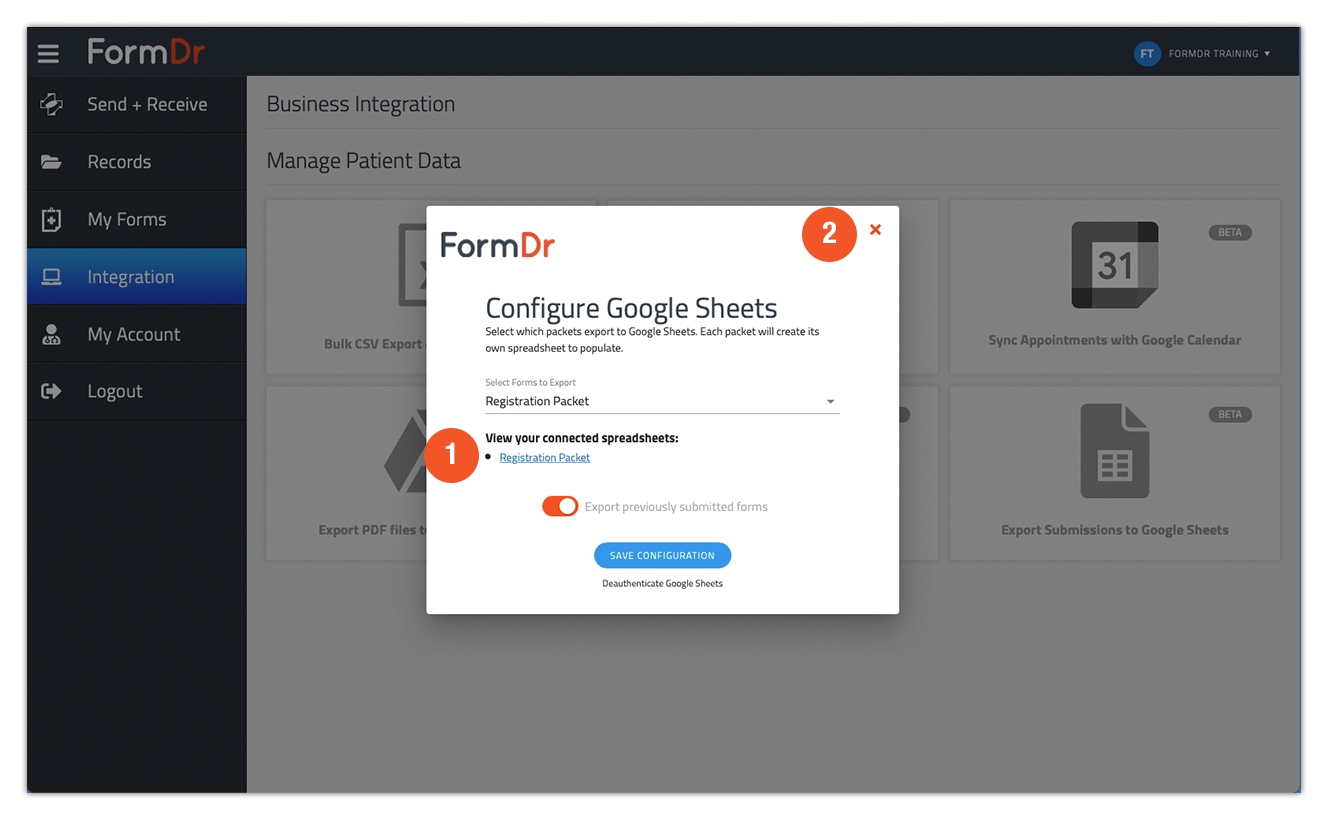This screenshot has height=813, width=1323.
Task: Open the Select Forms to Export dropdown
Action: [662, 401]
